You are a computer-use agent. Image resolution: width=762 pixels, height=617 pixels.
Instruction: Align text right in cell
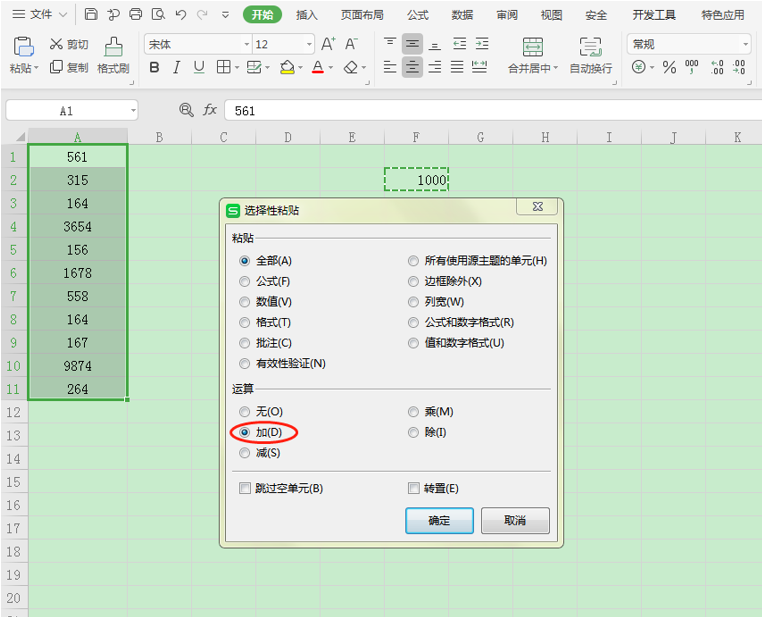pyautogui.click(x=435, y=67)
